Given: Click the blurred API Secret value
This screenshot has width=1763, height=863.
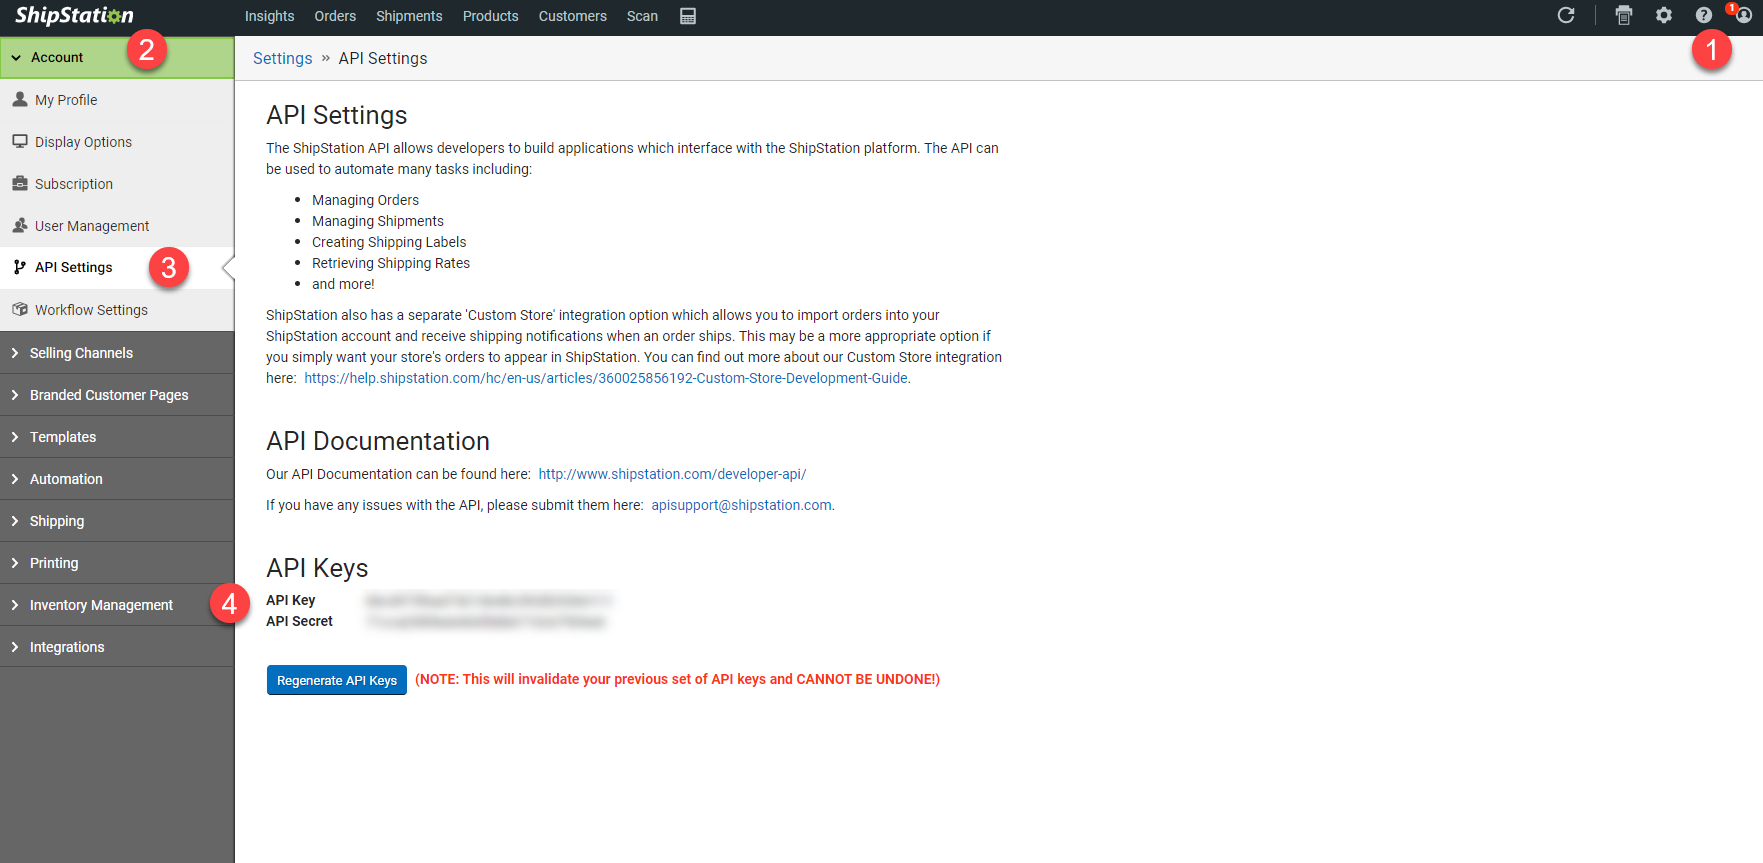Looking at the screenshot, I should [x=487, y=621].
